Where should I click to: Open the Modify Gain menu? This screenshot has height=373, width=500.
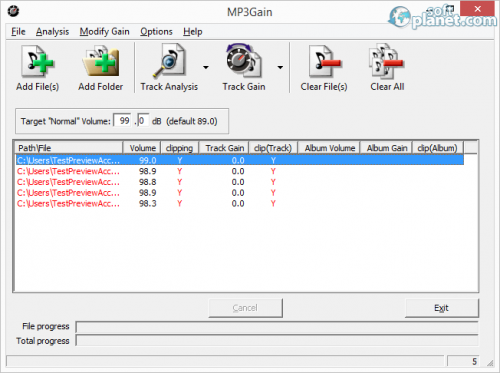click(x=104, y=32)
